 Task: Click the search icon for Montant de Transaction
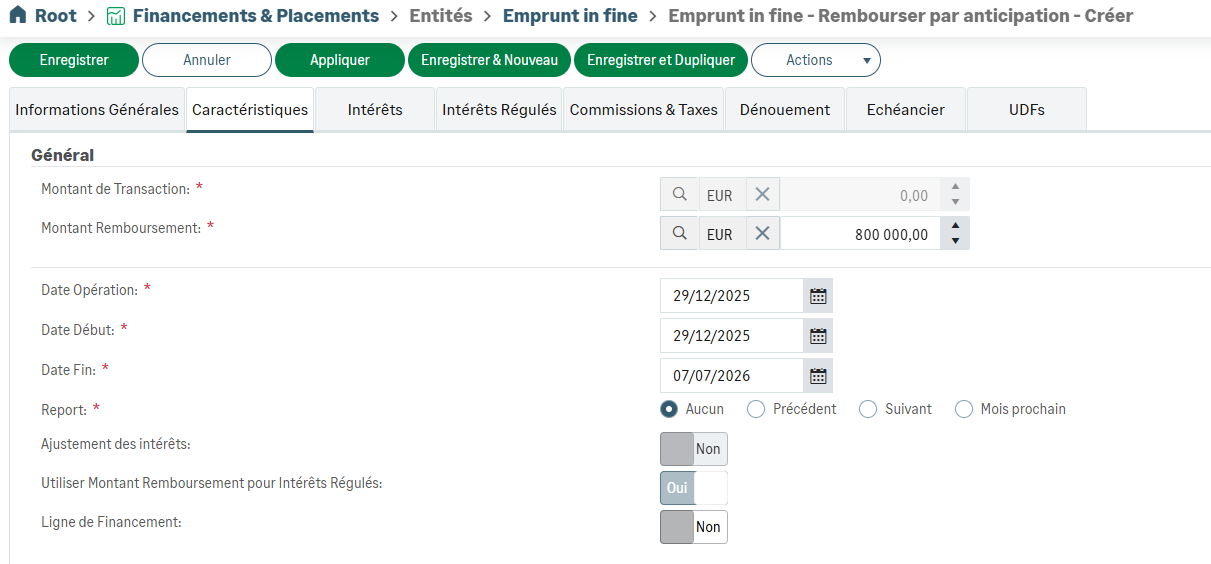[x=679, y=194]
